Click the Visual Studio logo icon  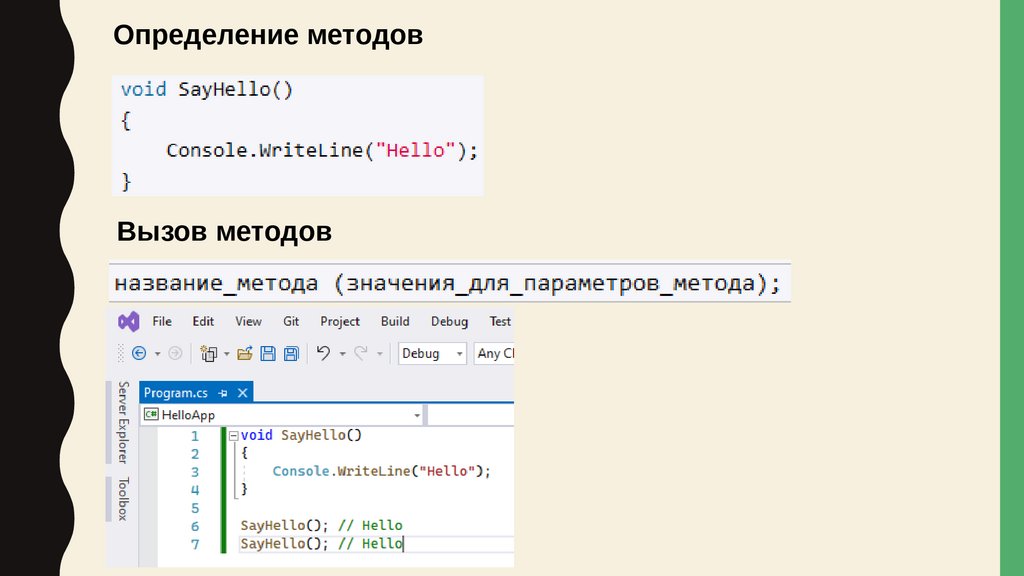129,321
